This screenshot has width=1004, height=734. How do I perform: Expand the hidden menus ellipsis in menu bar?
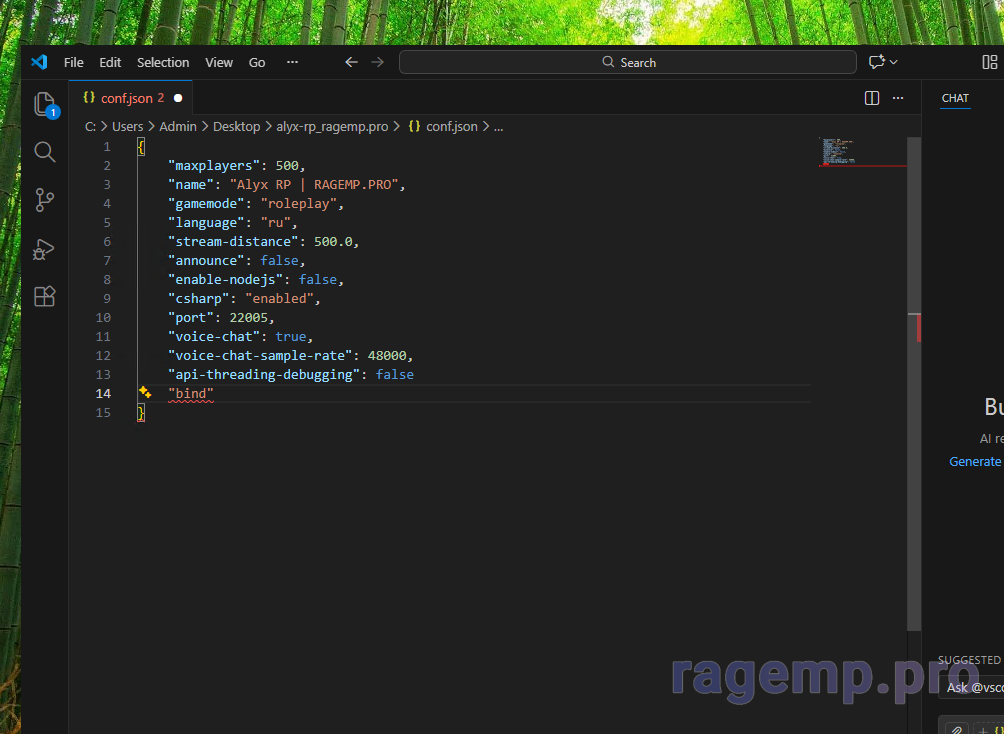(x=292, y=62)
